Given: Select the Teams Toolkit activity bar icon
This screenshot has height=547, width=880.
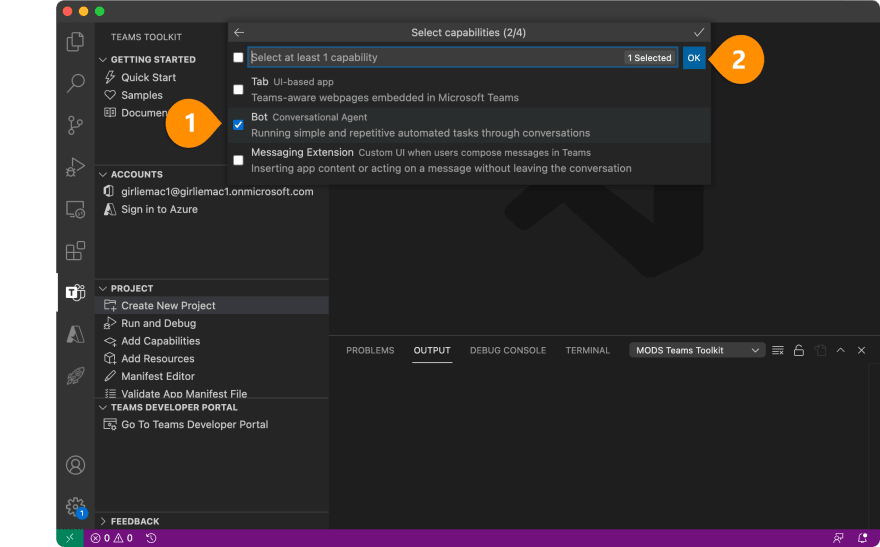Looking at the screenshot, I should coord(75,292).
